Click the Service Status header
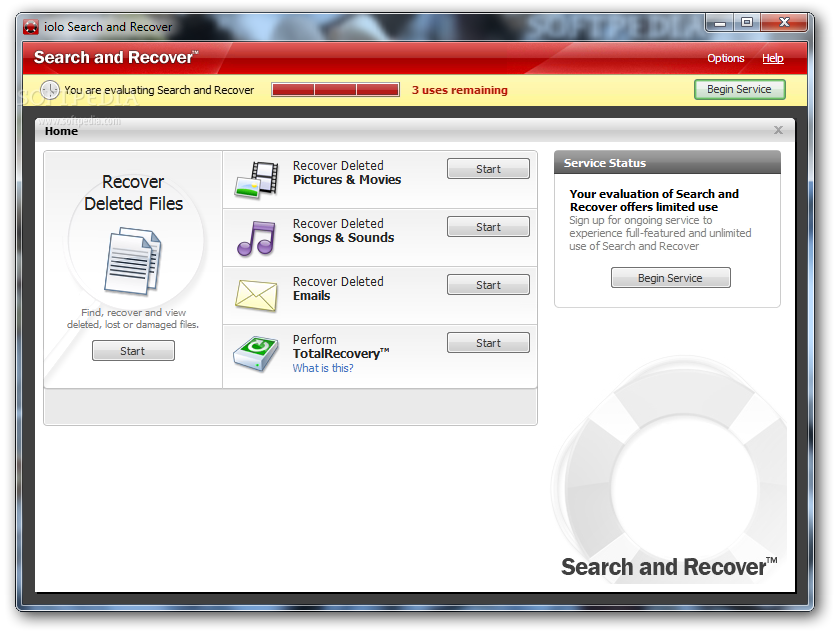The height and width of the screenshot is (632, 835). point(667,163)
